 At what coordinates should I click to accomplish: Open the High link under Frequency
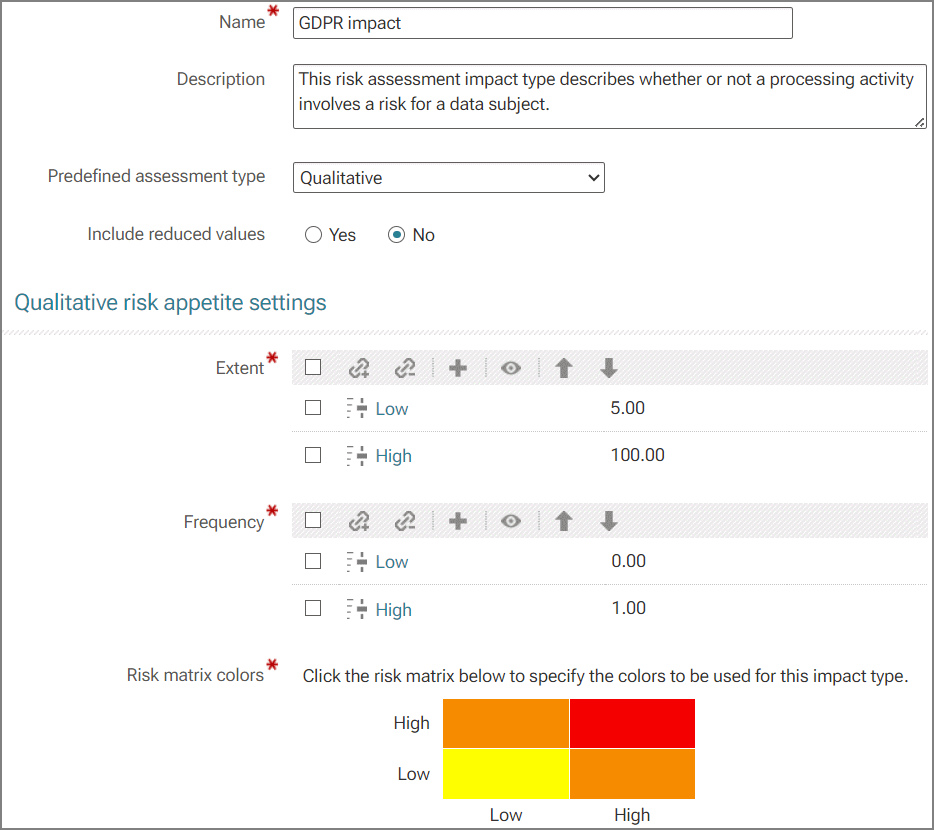tap(393, 610)
